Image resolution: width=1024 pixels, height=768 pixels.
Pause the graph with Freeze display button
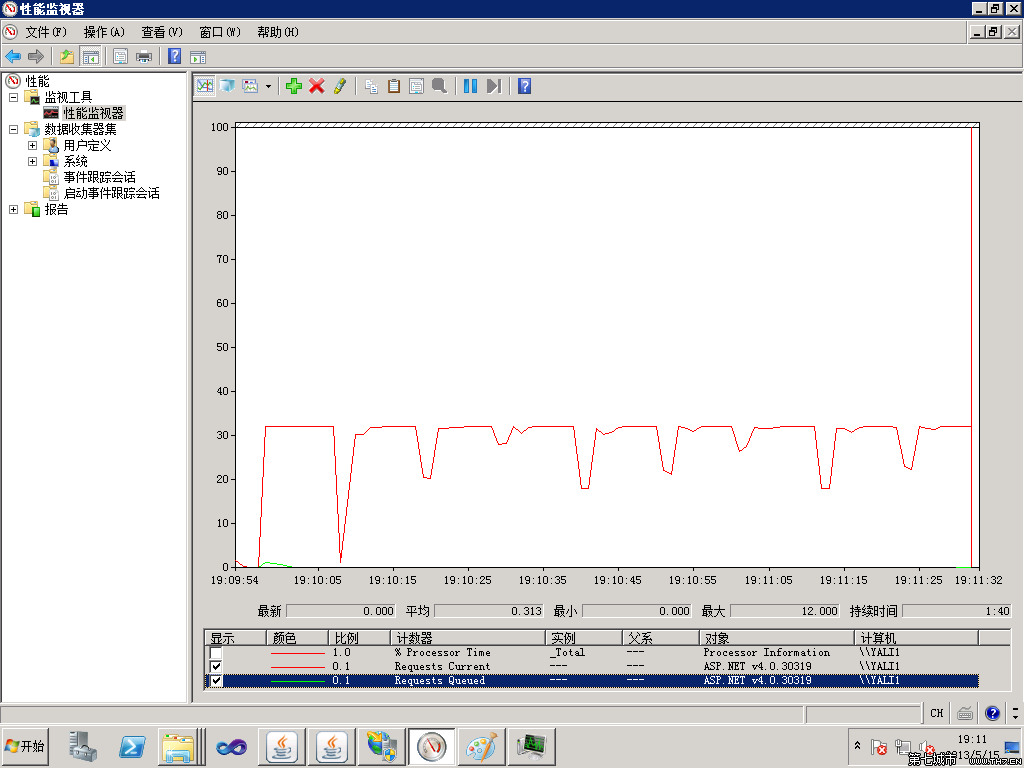tap(470, 86)
